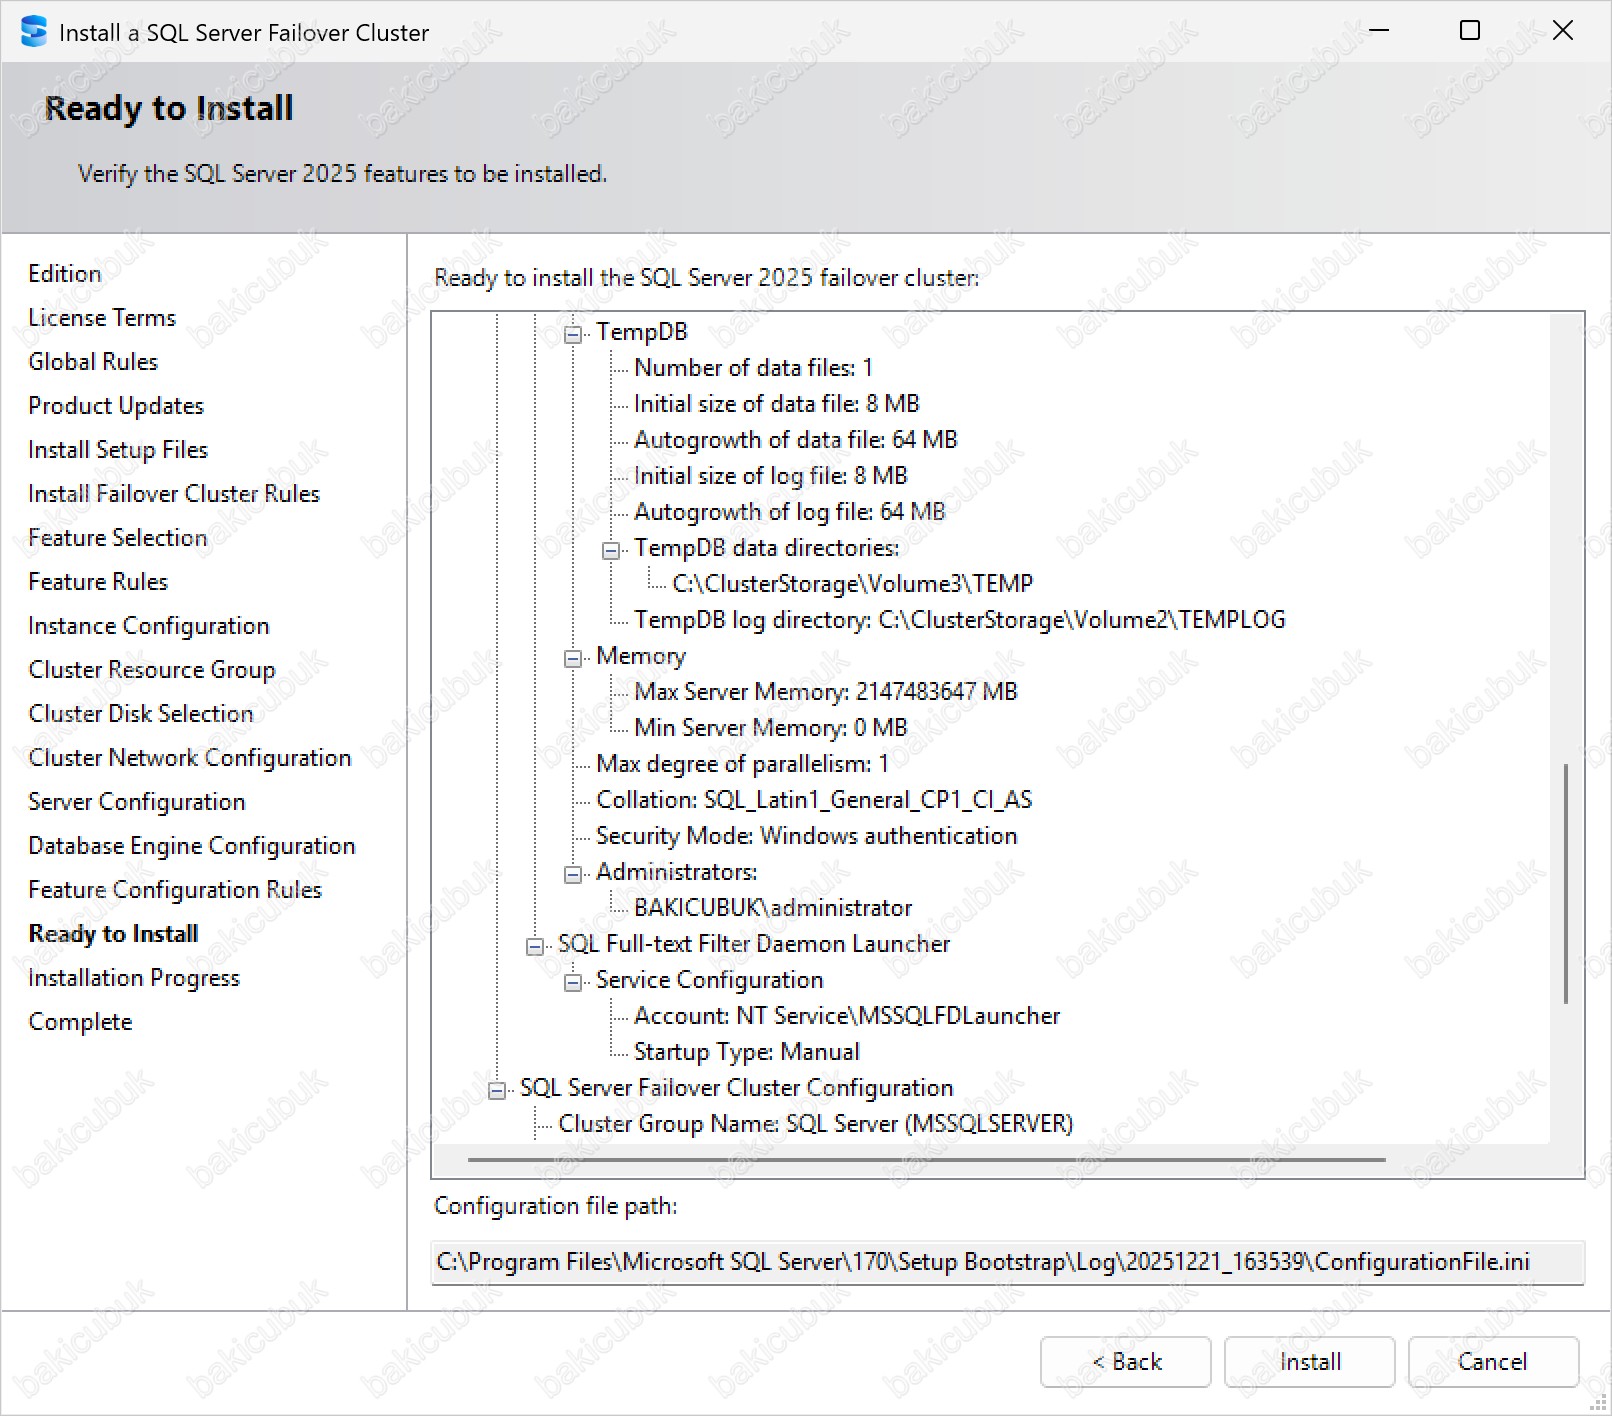Collapse the Memory tree node
Viewport: 1612px width, 1416px height.
pos(573,658)
